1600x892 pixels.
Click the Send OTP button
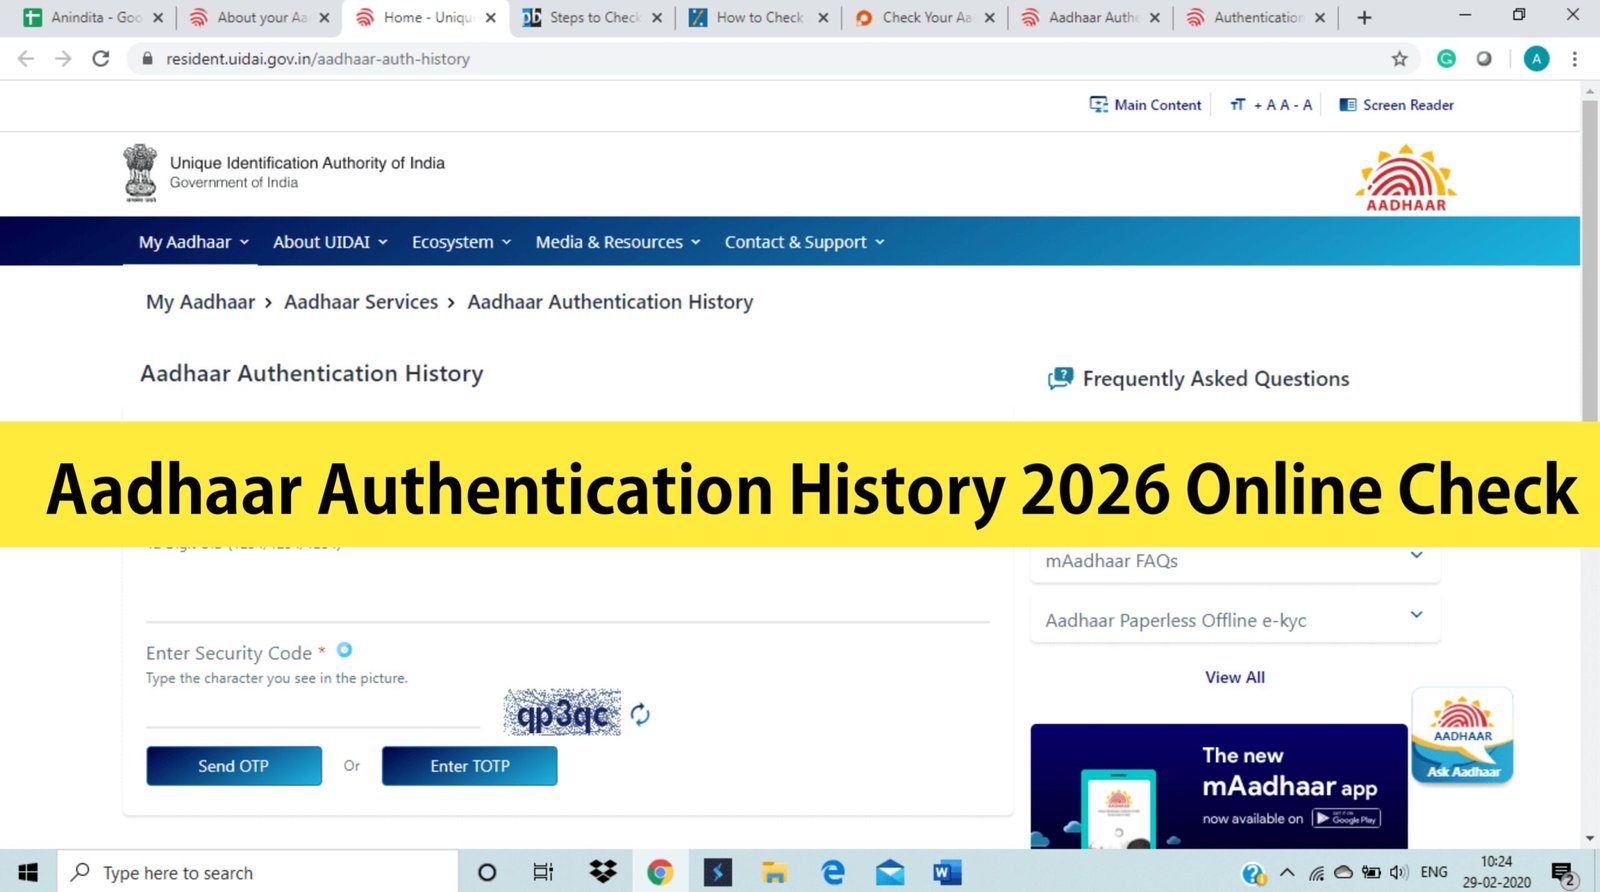tap(234, 766)
